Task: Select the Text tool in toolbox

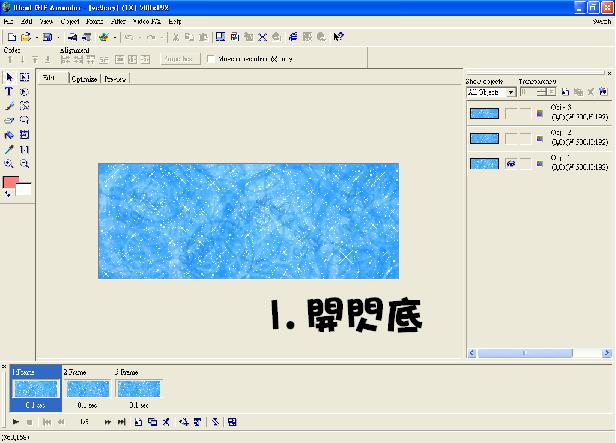Action: tap(9, 91)
